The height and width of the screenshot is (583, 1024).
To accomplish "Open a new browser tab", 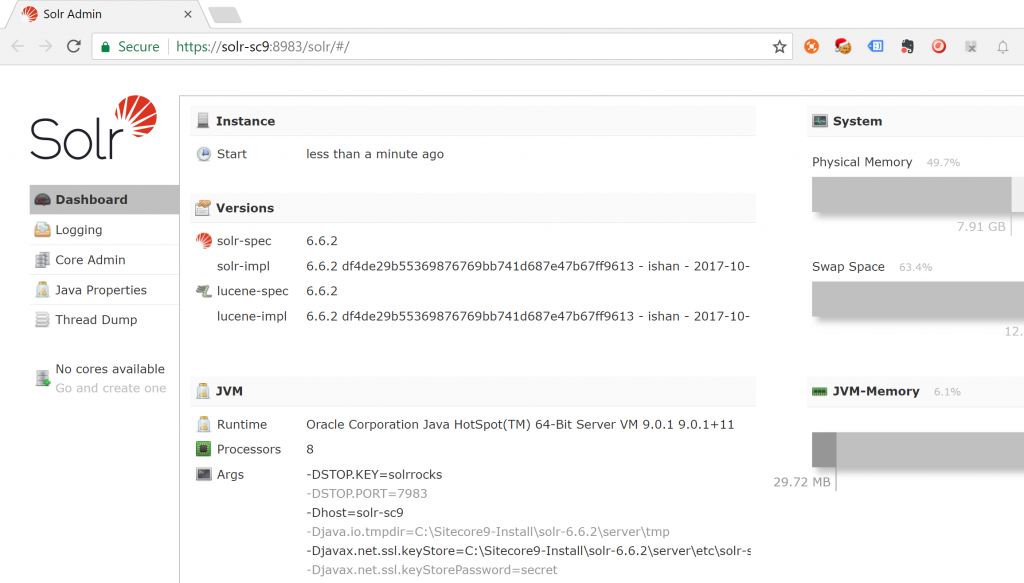I will coord(225,14).
